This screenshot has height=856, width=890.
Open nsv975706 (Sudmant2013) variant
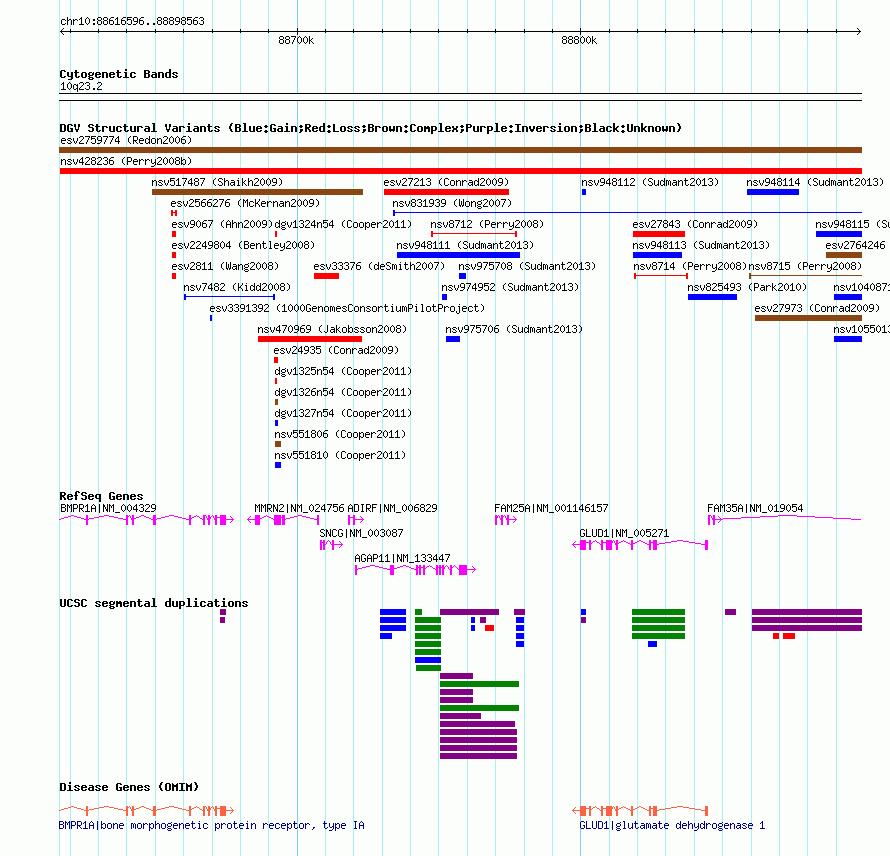tap(514, 329)
